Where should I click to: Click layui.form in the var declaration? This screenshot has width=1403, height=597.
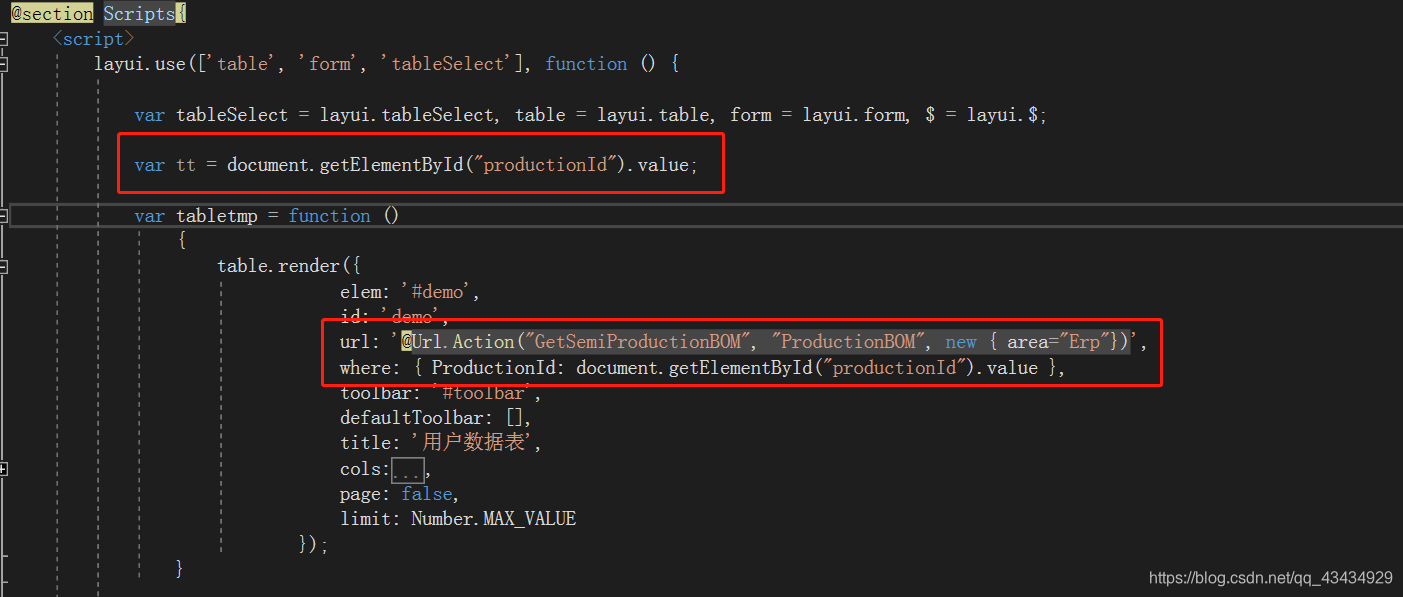pos(855,115)
